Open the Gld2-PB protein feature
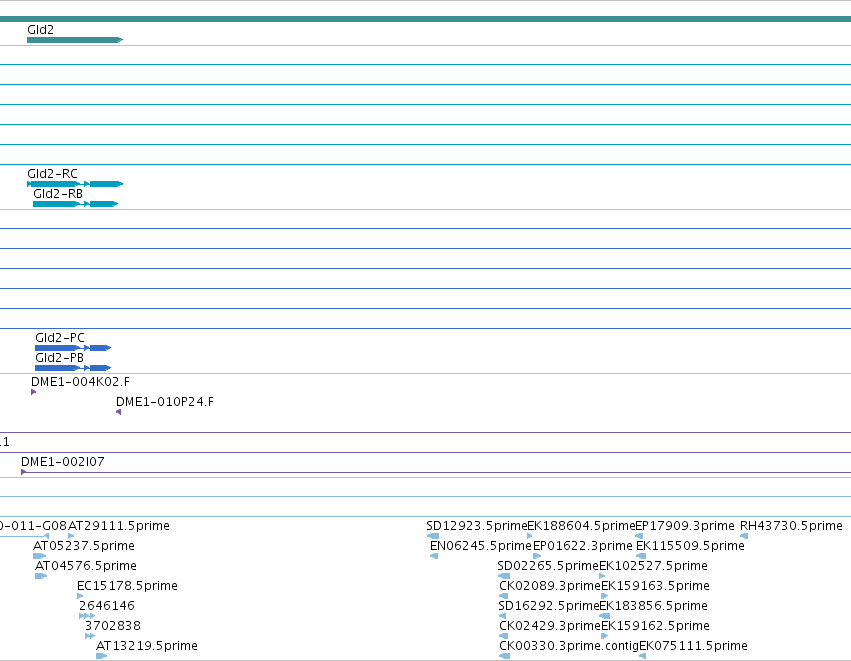Viewport: 851px width, 661px height. pyautogui.click(x=73, y=368)
